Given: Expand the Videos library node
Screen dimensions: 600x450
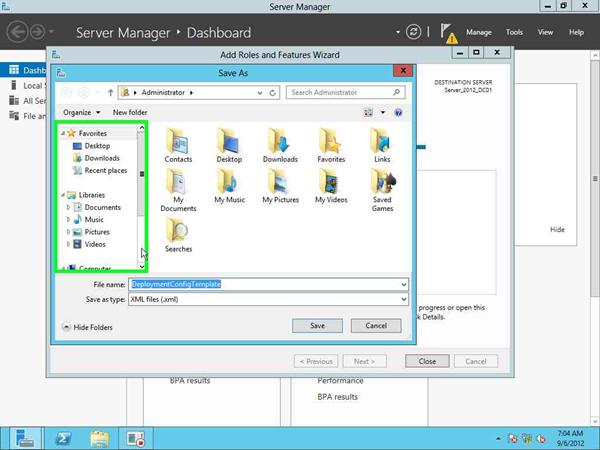Looking at the screenshot, I should point(68,244).
